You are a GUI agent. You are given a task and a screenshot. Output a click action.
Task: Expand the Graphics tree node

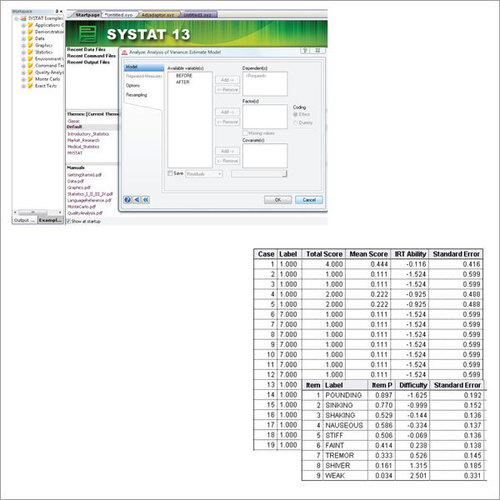point(24,45)
